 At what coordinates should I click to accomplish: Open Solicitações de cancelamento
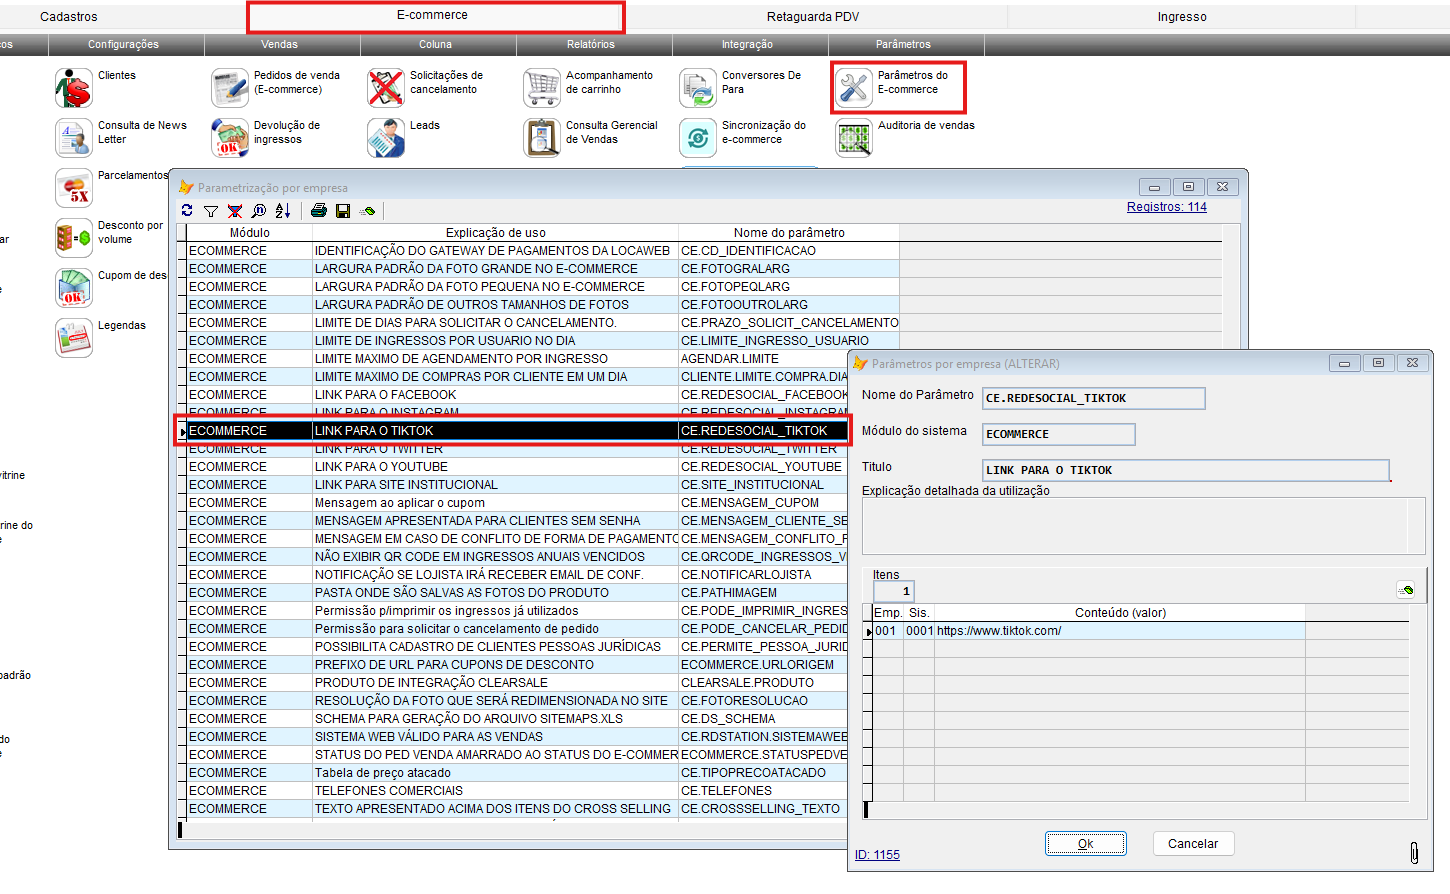click(386, 88)
